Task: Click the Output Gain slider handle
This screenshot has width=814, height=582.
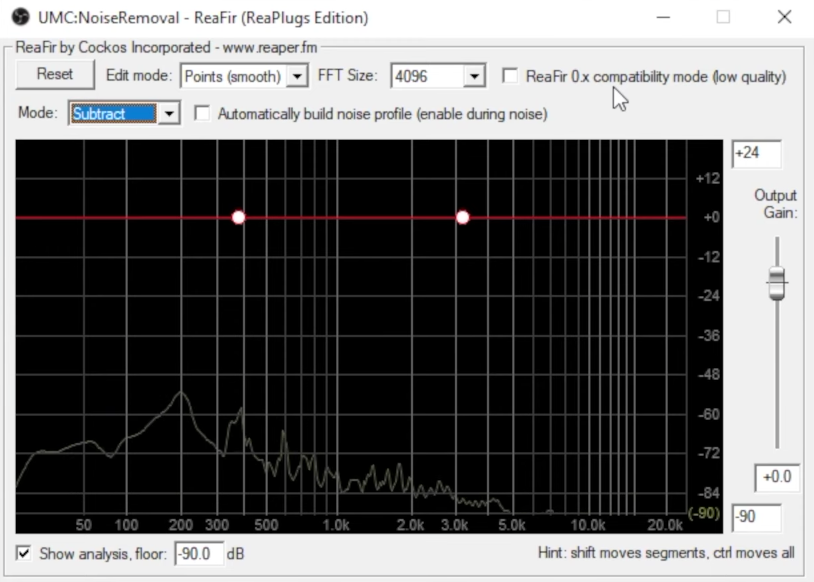Action: (777, 283)
